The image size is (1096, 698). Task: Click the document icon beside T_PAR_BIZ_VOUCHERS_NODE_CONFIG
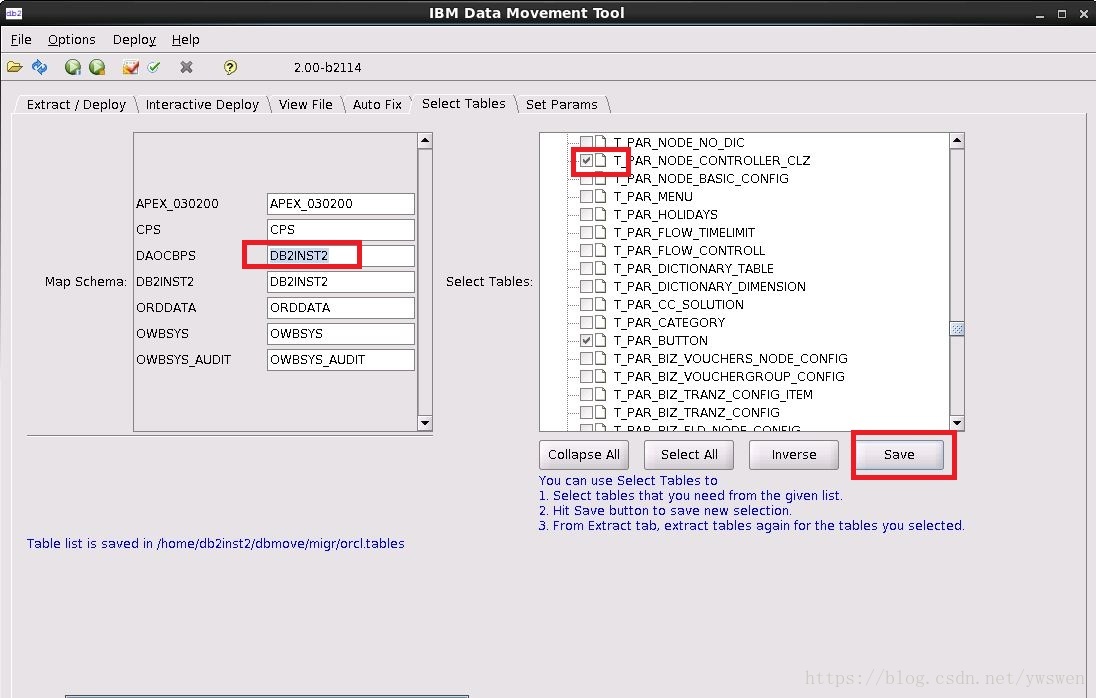[600, 358]
